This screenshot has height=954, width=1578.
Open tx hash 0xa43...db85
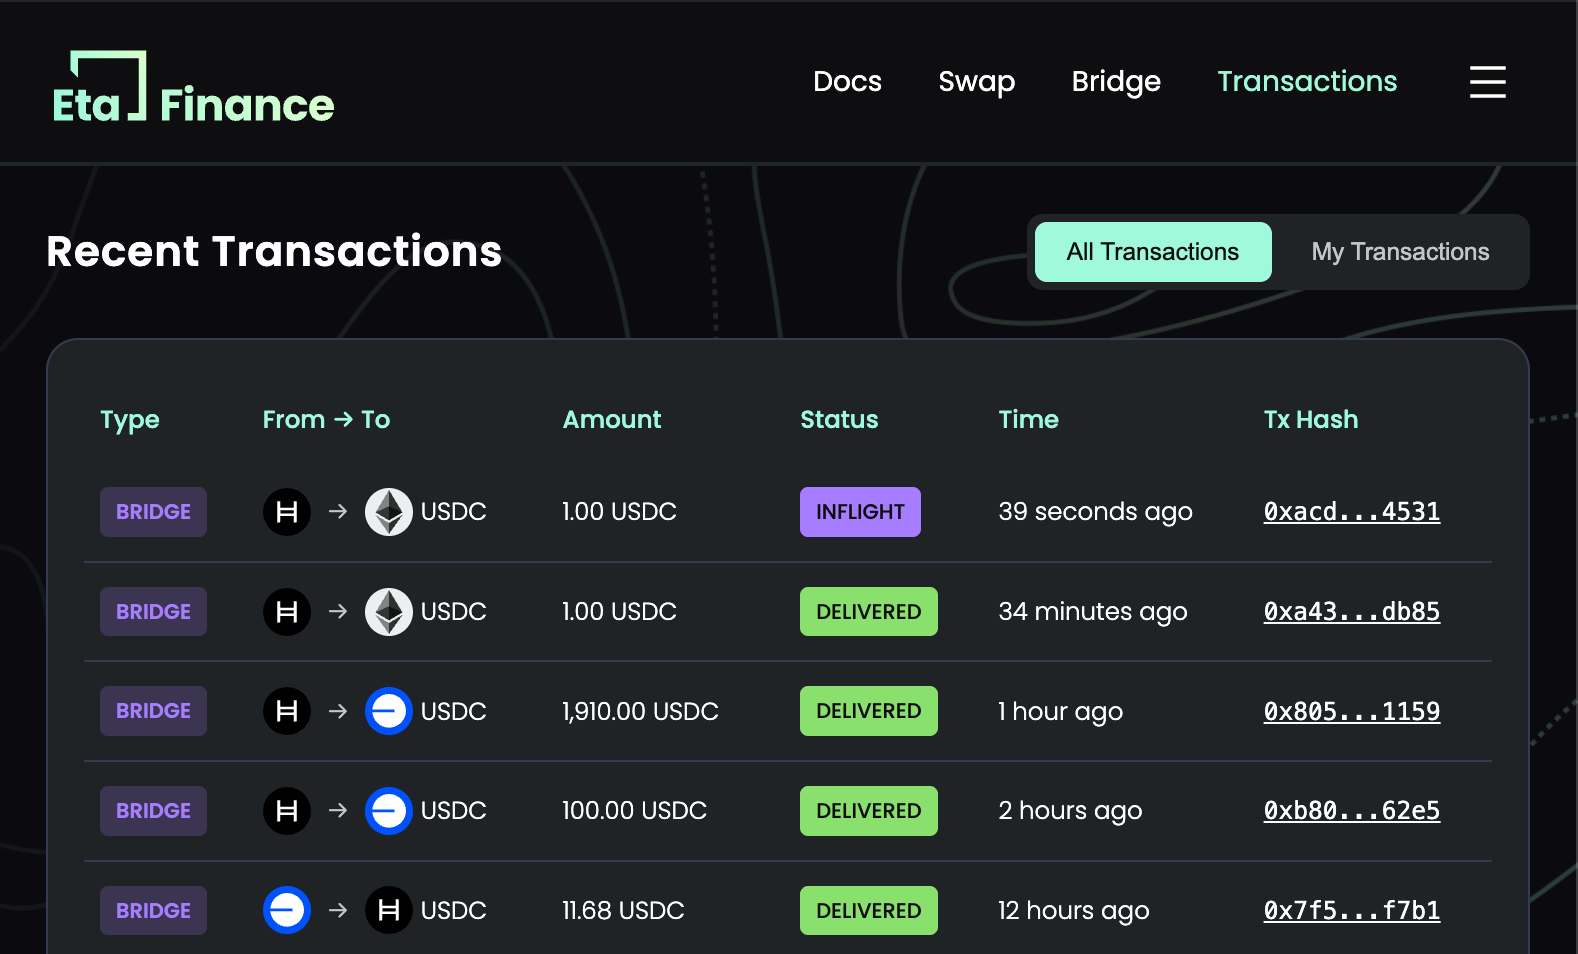(x=1351, y=612)
